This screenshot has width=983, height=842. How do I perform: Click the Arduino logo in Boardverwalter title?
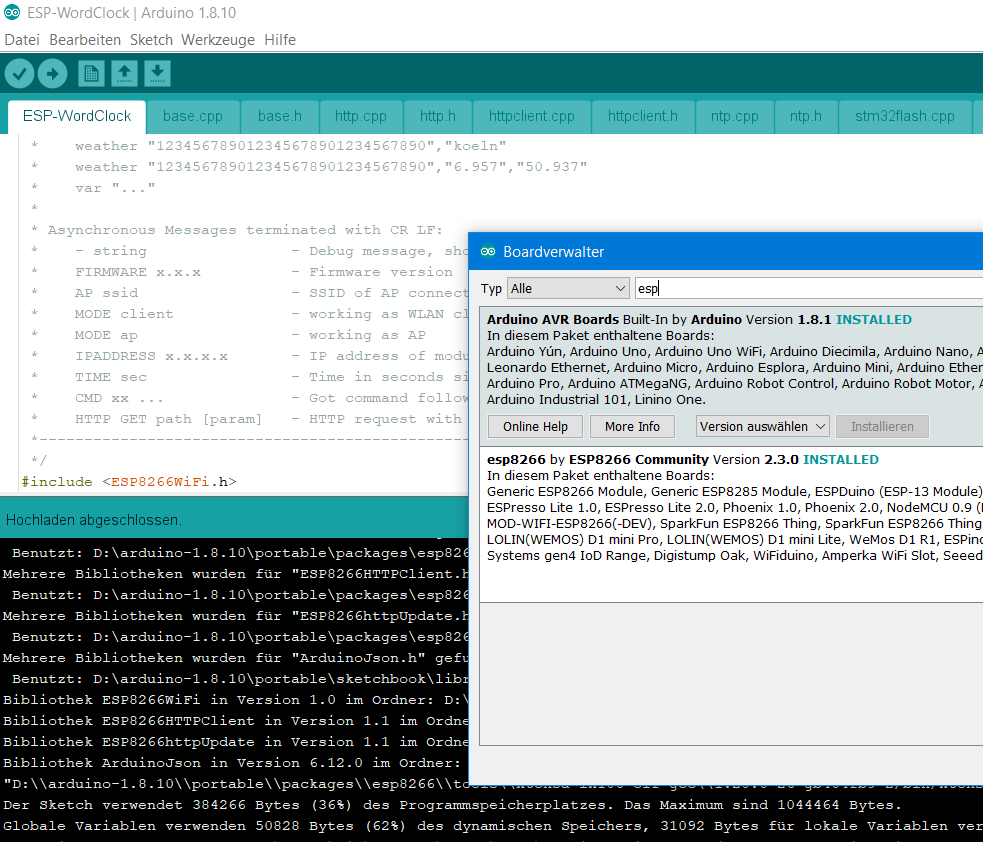pyautogui.click(x=488, y=251)
